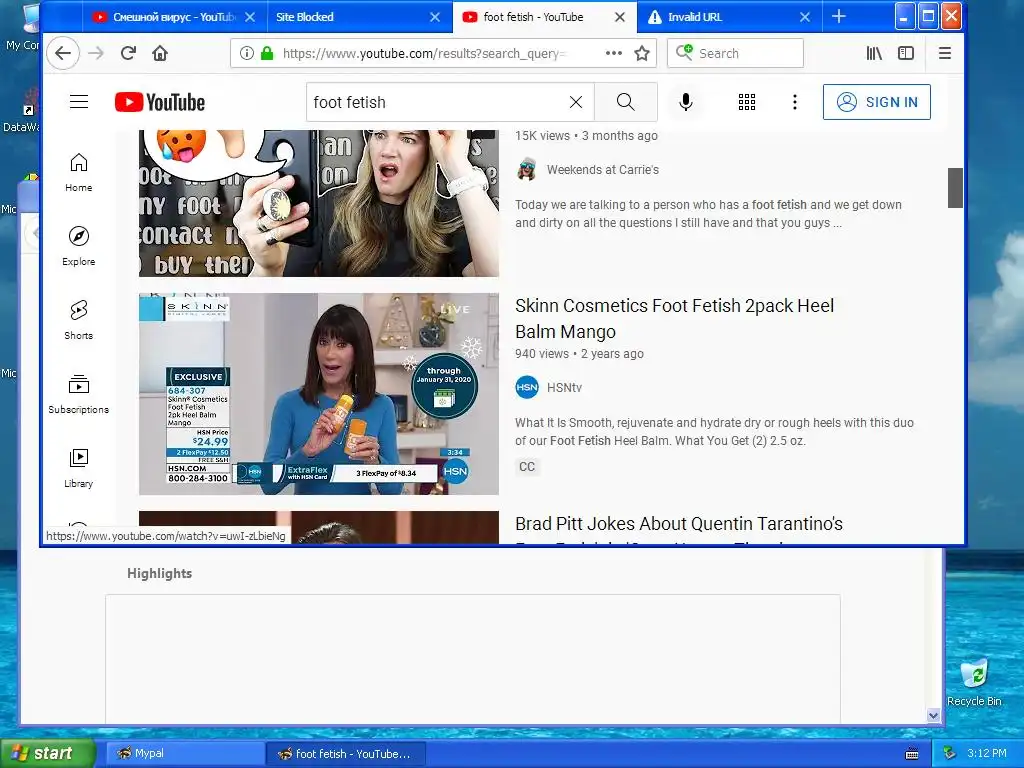Viewport: 1024px width, 768px height.
Task: Open the YouTube apps grid
Action: click(x=746, y=102)
